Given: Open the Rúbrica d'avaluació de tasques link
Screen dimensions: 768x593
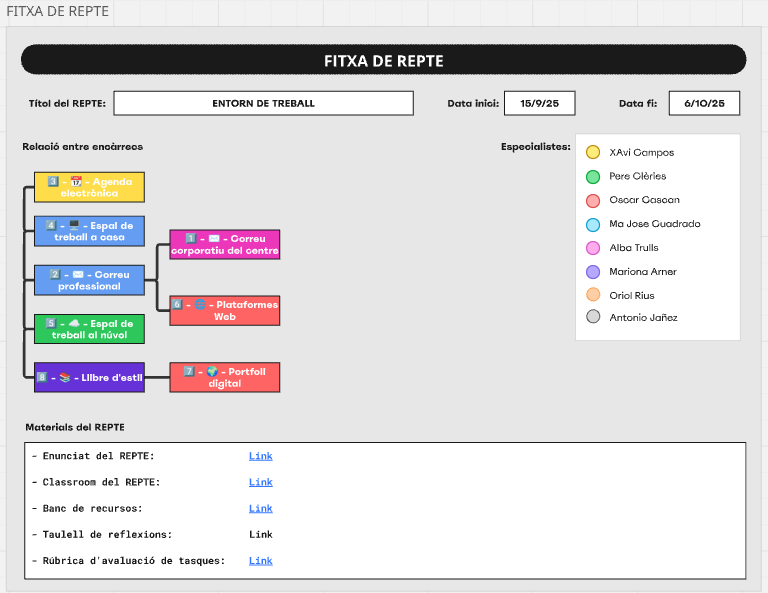Looking at the screenshot, I should click(260, 561).
